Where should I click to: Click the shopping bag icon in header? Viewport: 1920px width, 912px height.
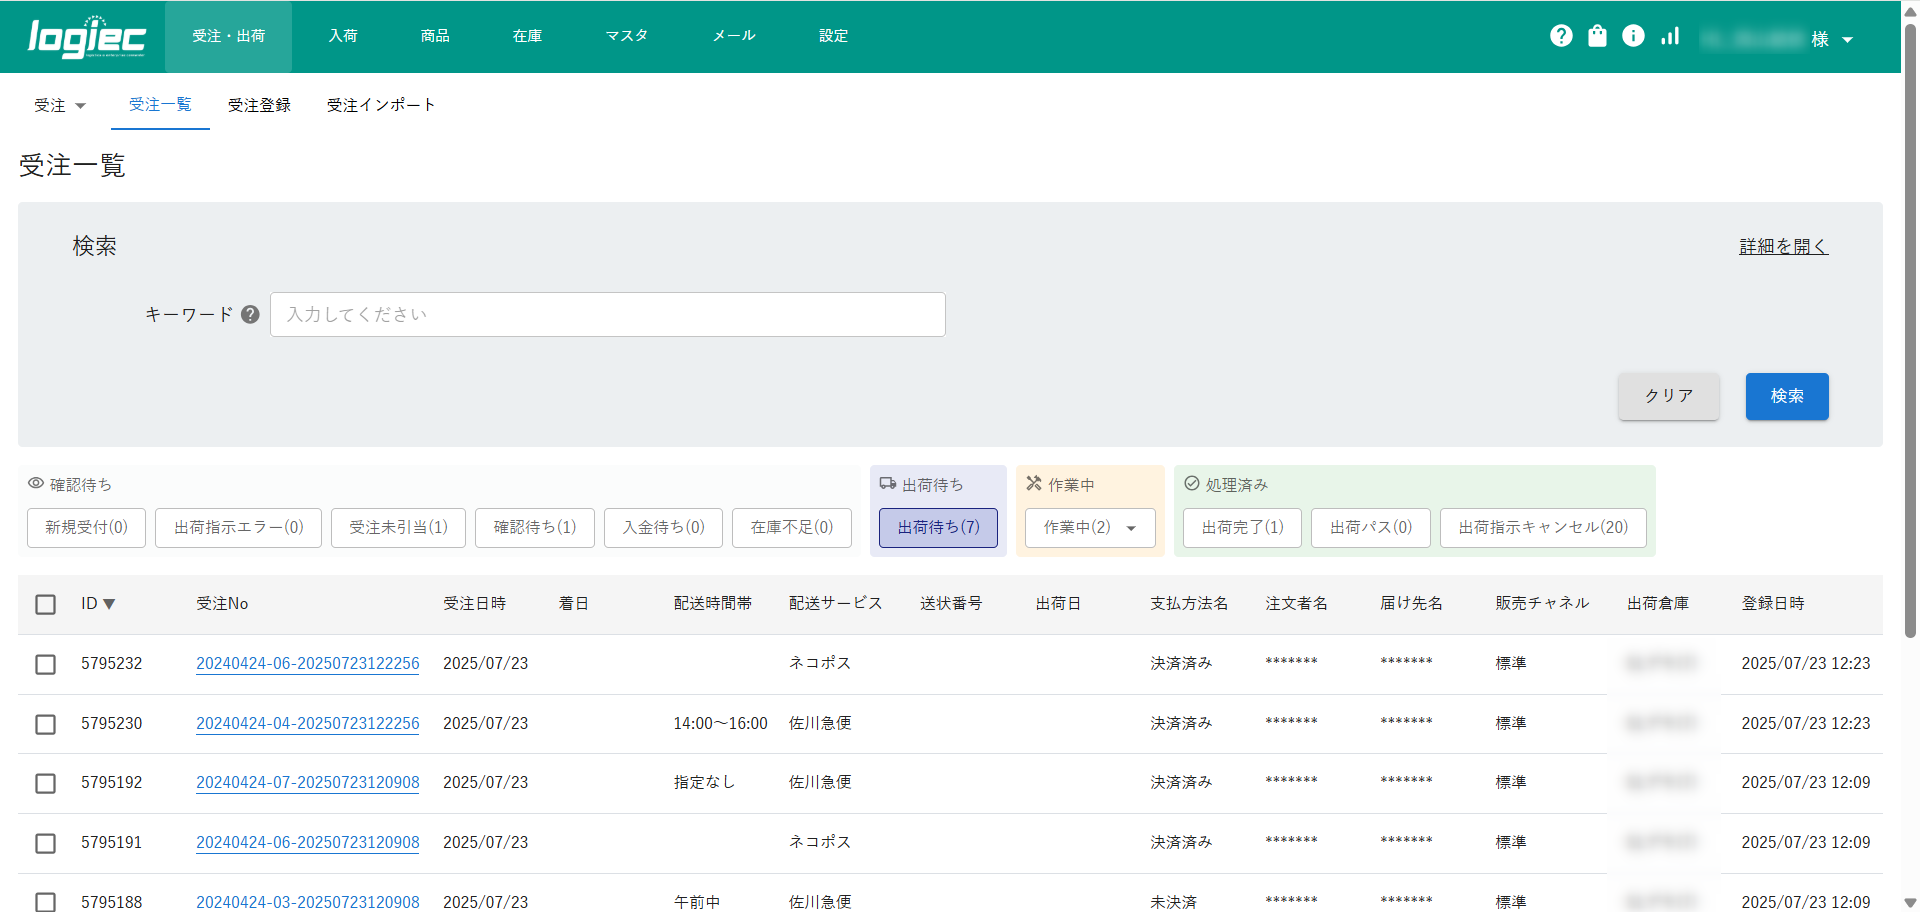coord(1597,36)
